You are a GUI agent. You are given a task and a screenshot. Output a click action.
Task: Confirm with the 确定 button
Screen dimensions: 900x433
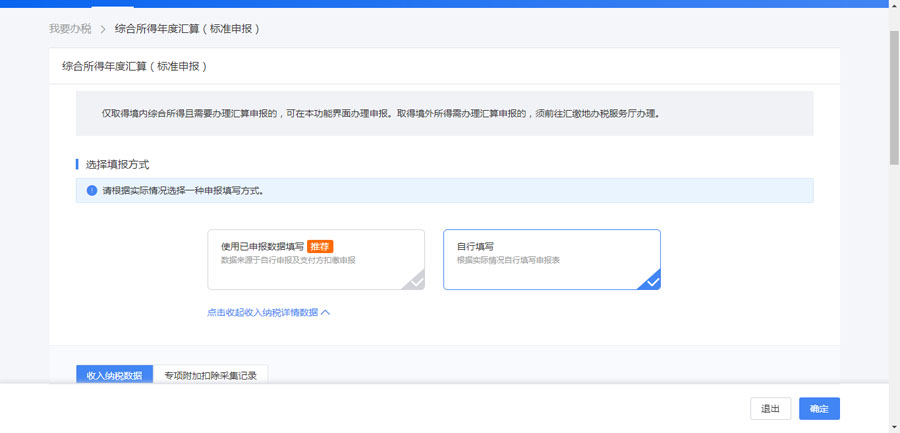pos(819,409)
